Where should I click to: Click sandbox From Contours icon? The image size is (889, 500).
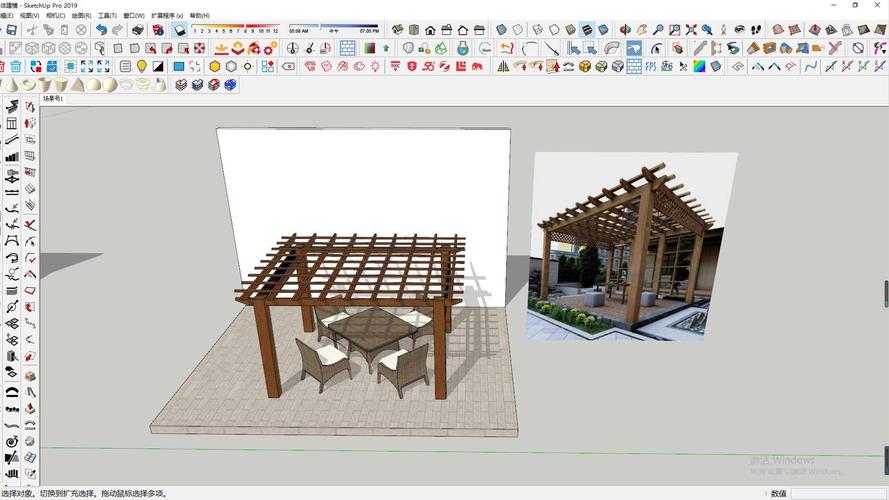[x=778, y=29]
